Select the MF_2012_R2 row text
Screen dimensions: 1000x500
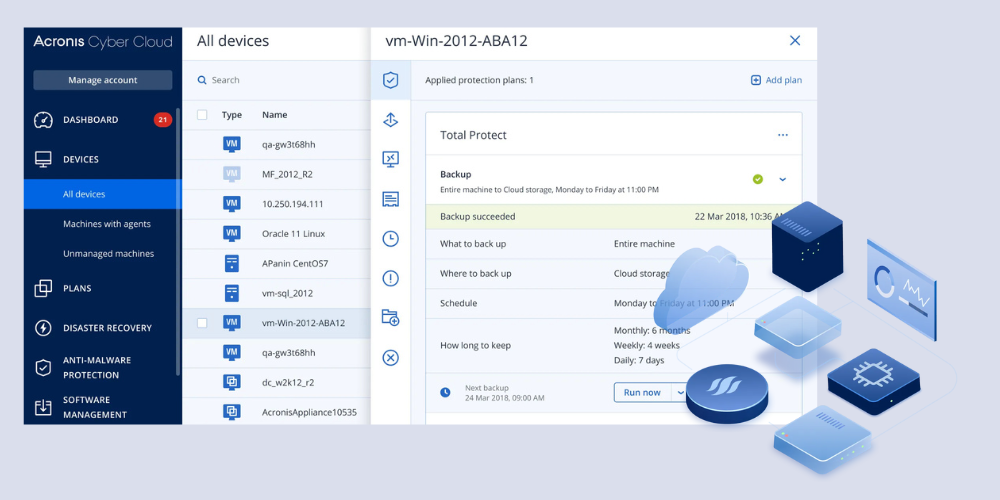[x=288, y=174]
